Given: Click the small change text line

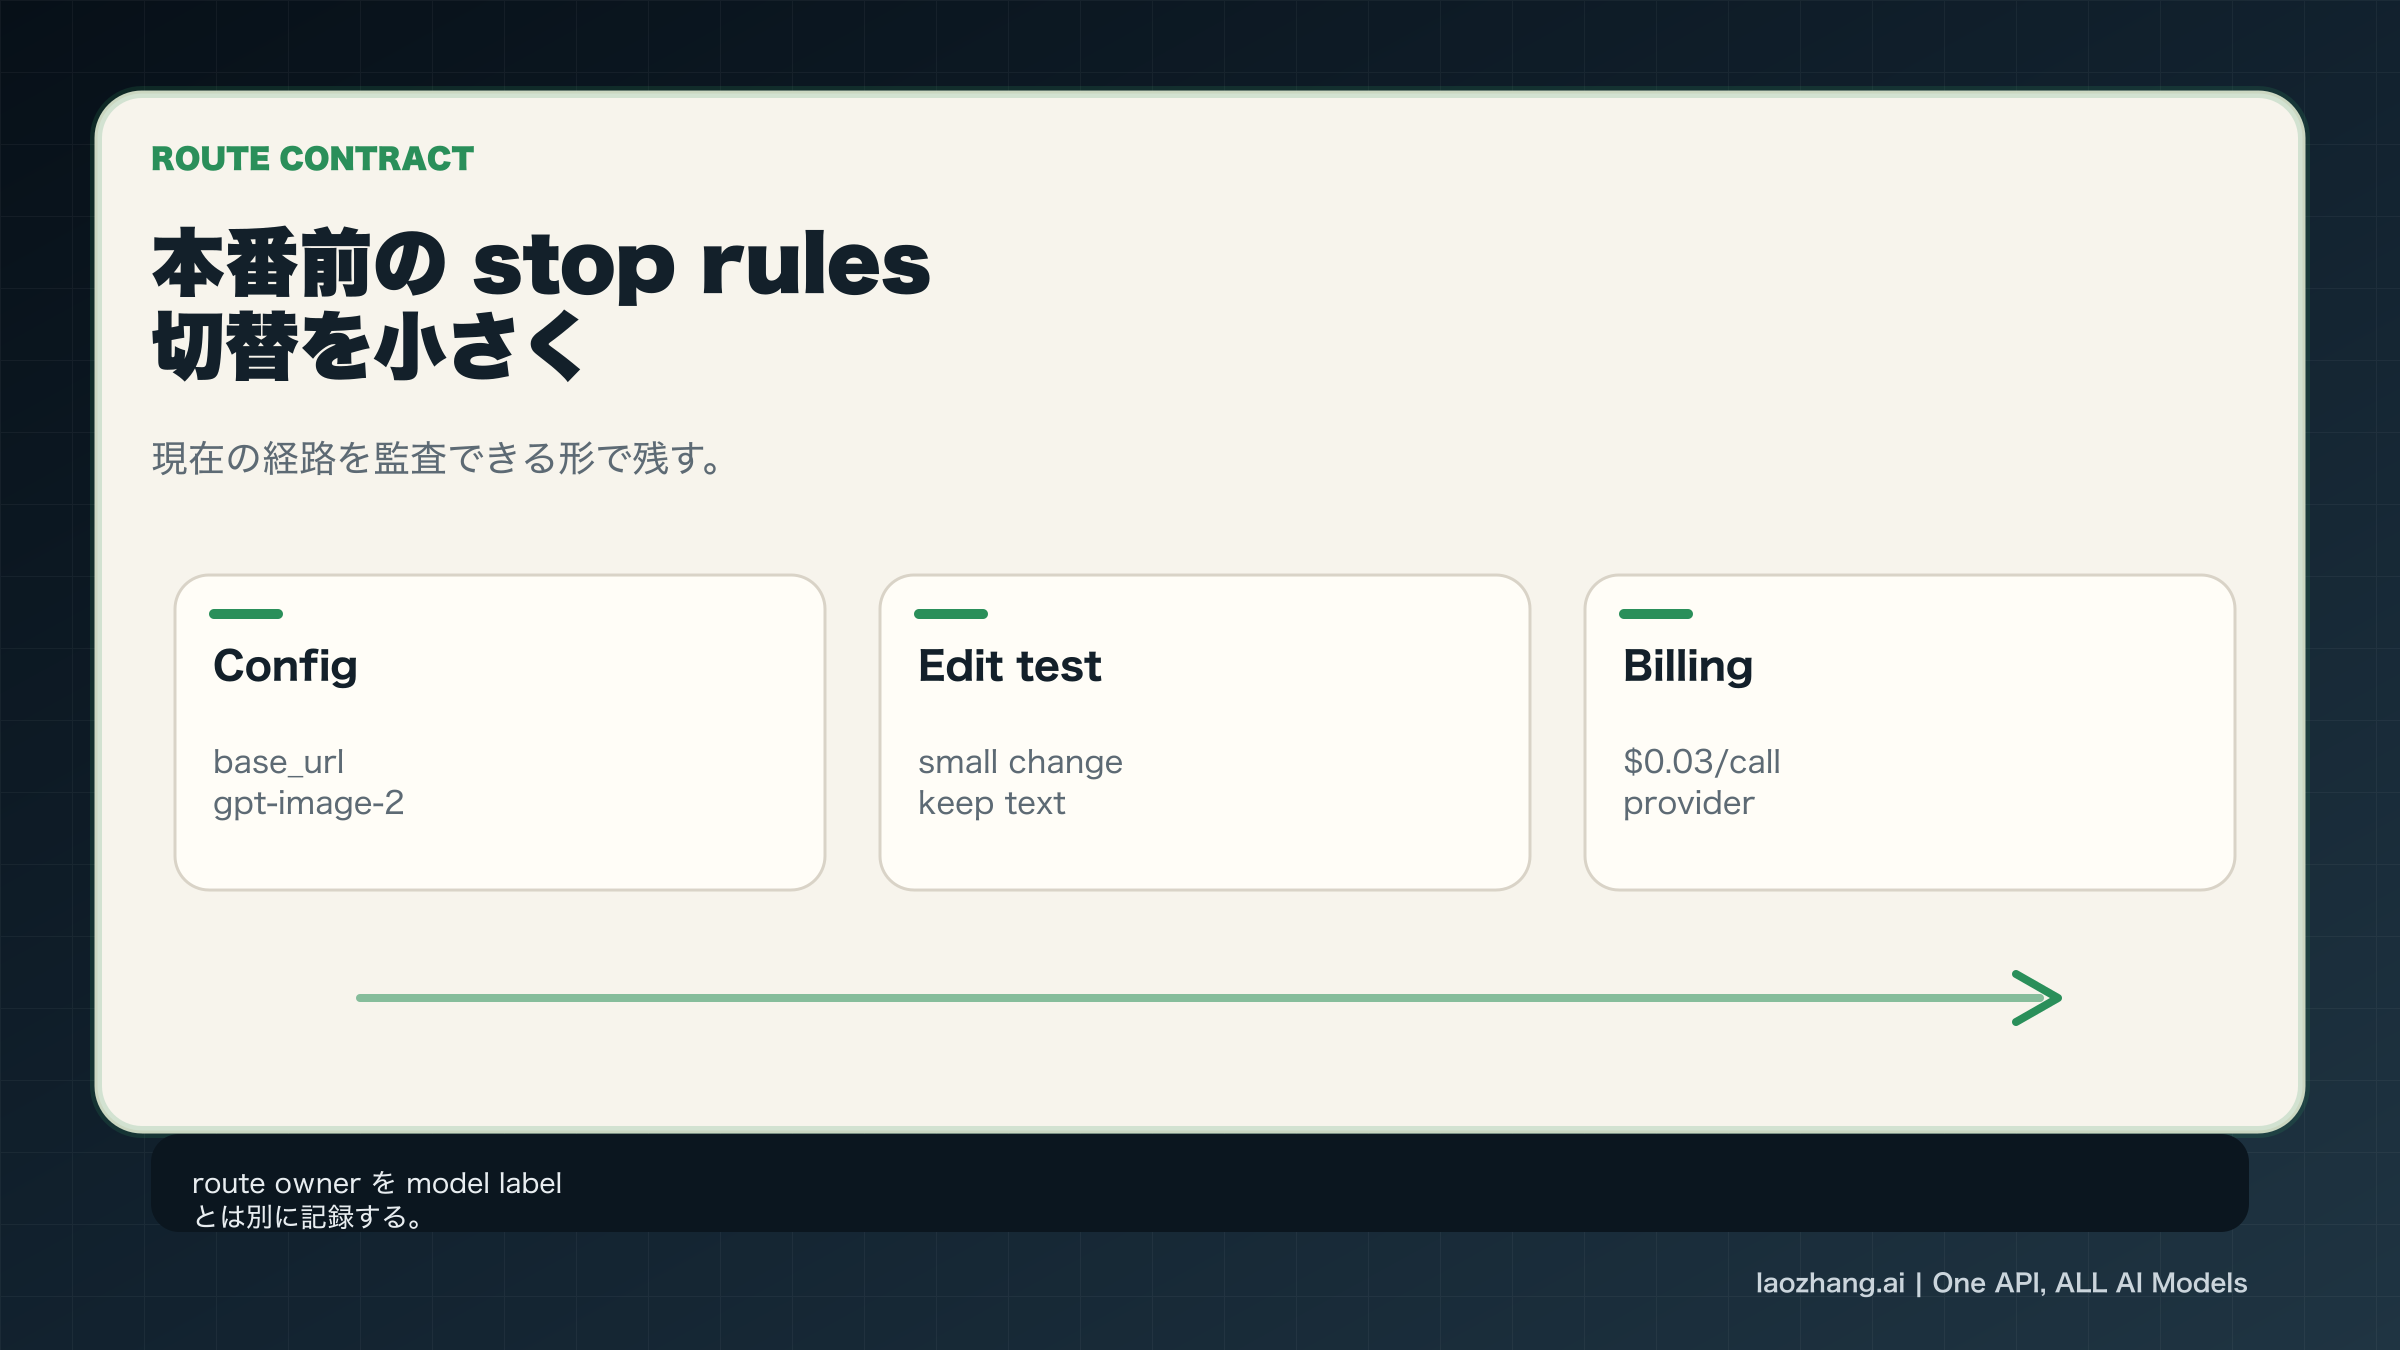Looking at the screenshot, I should (x=1020, y=762).
